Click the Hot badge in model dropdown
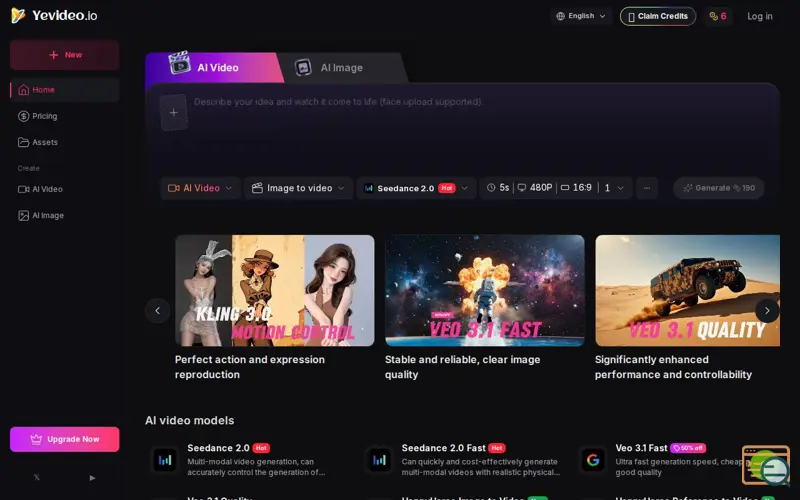Image resolution: width=800 pixels, height=500 pixels. point(446,188)
